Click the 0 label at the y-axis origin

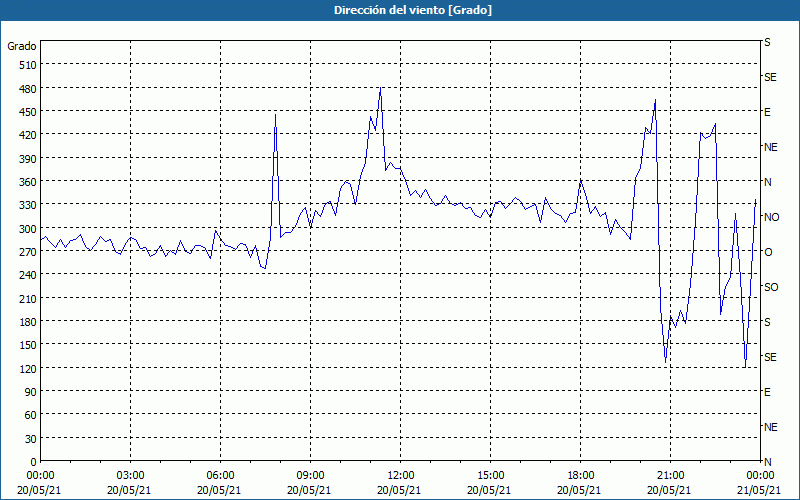click(33, 462)
